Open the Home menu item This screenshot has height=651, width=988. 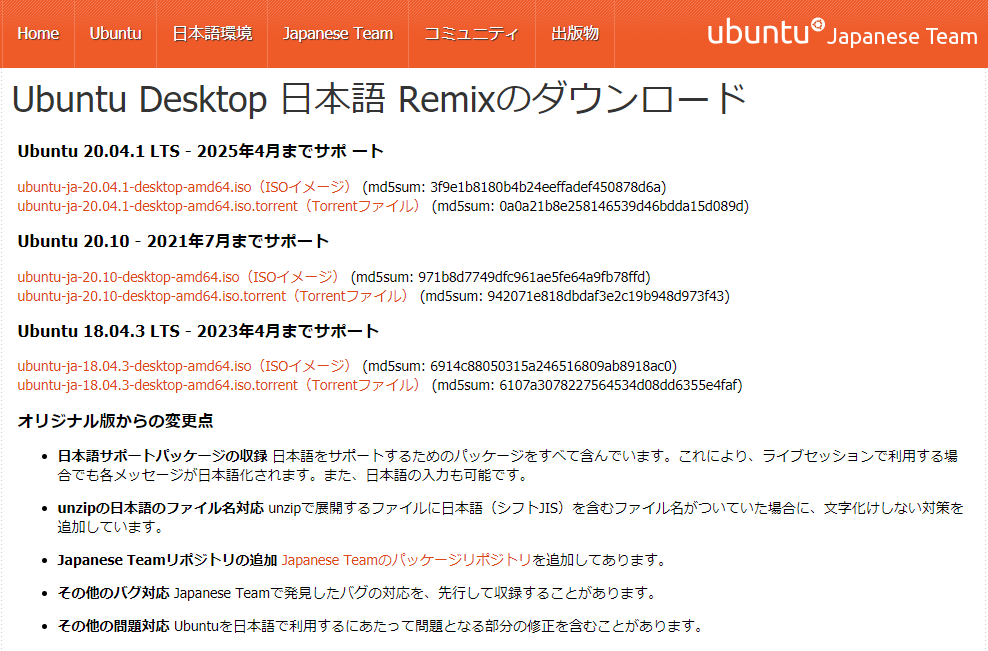click(38, 33)
